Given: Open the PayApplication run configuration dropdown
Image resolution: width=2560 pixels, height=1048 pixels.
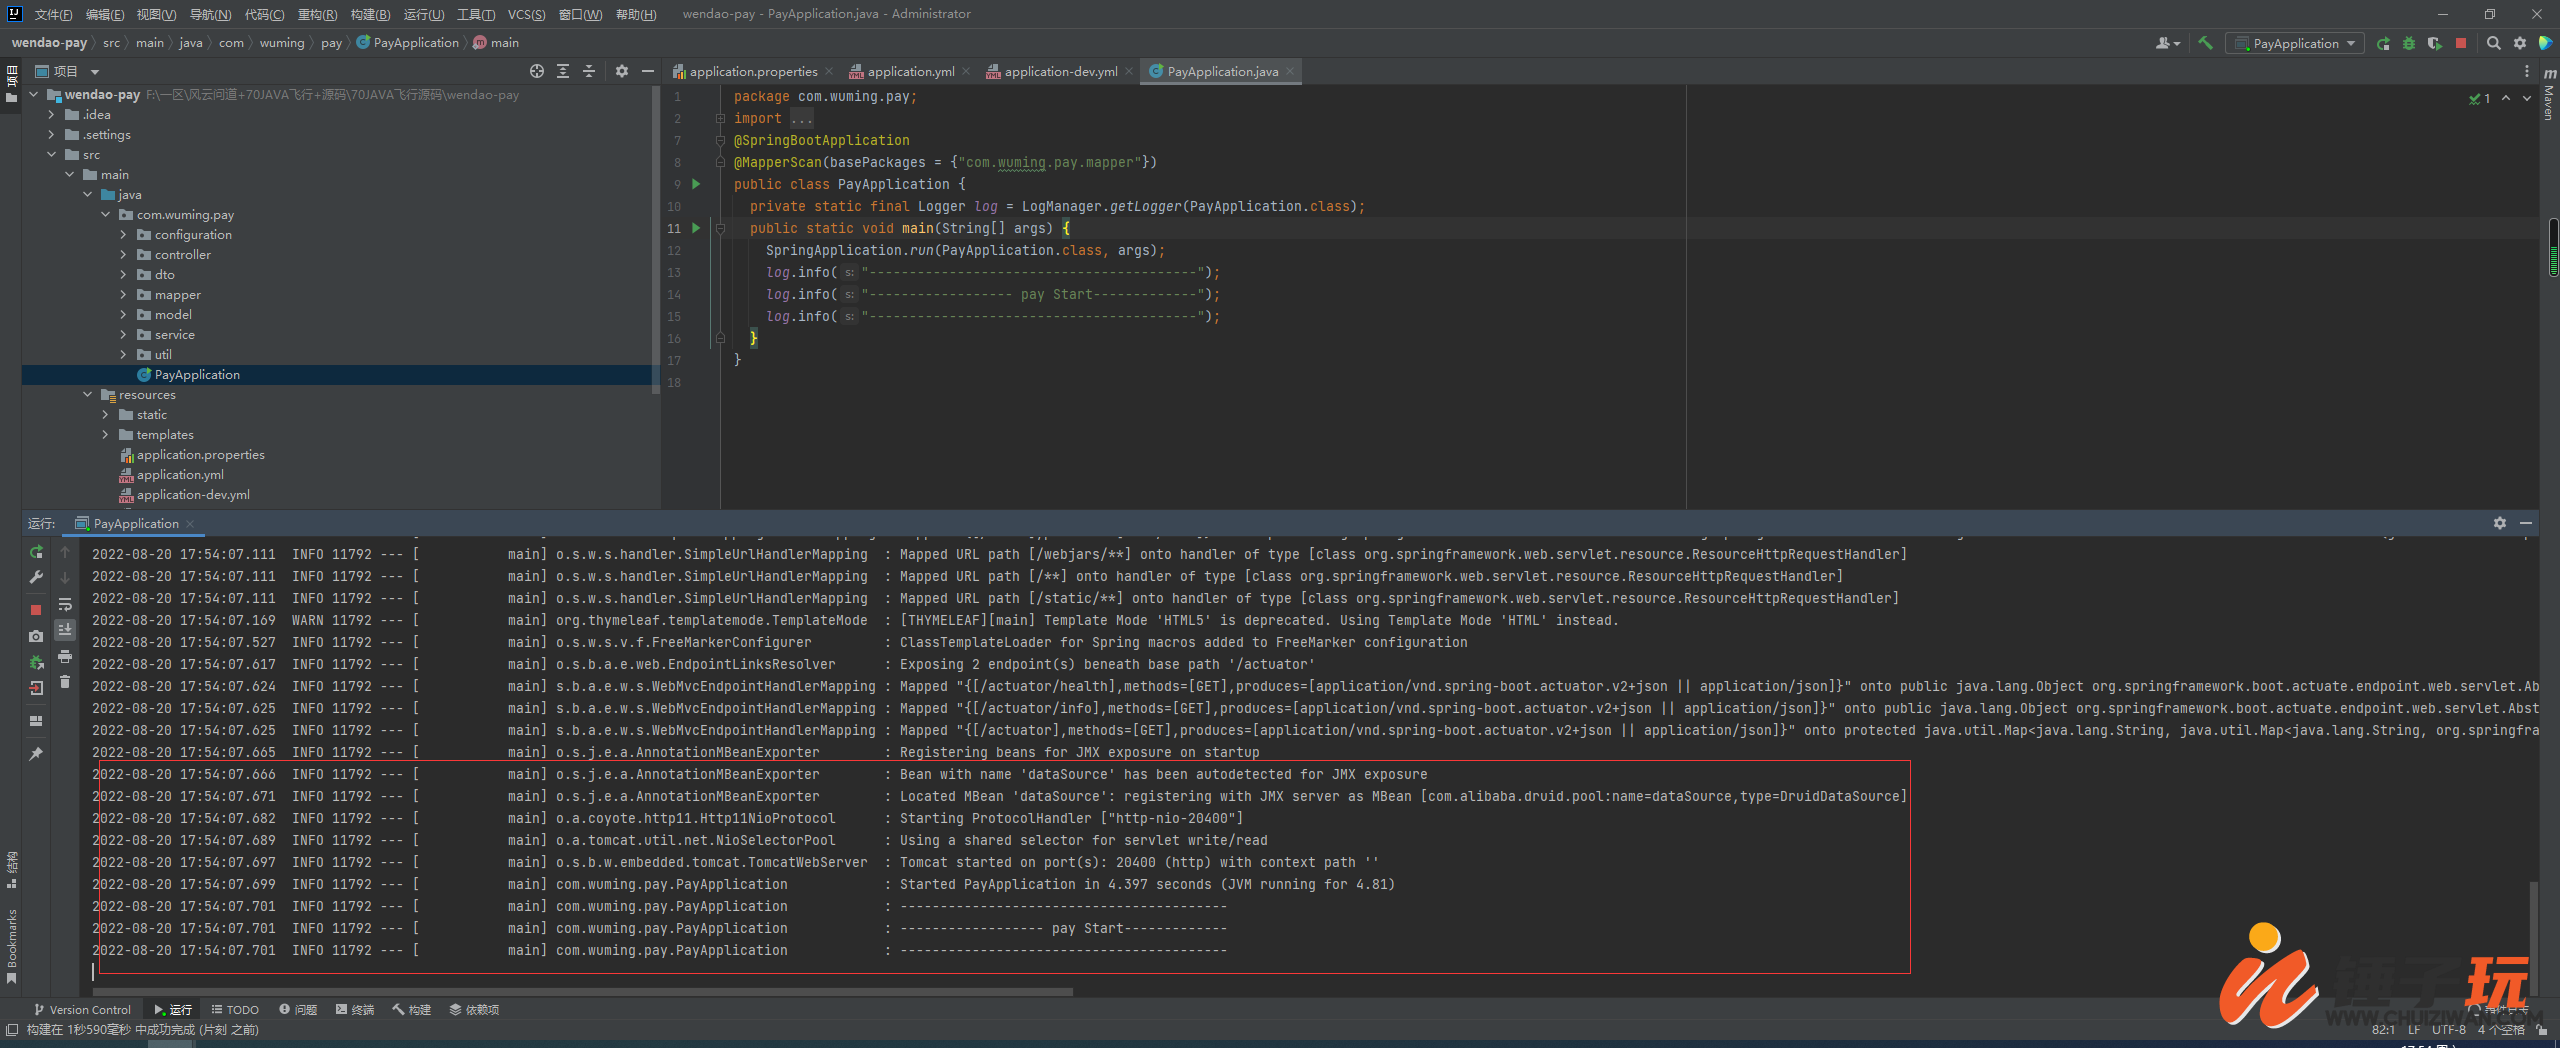Looking at the screenshot, I should tap(2294, 43).
